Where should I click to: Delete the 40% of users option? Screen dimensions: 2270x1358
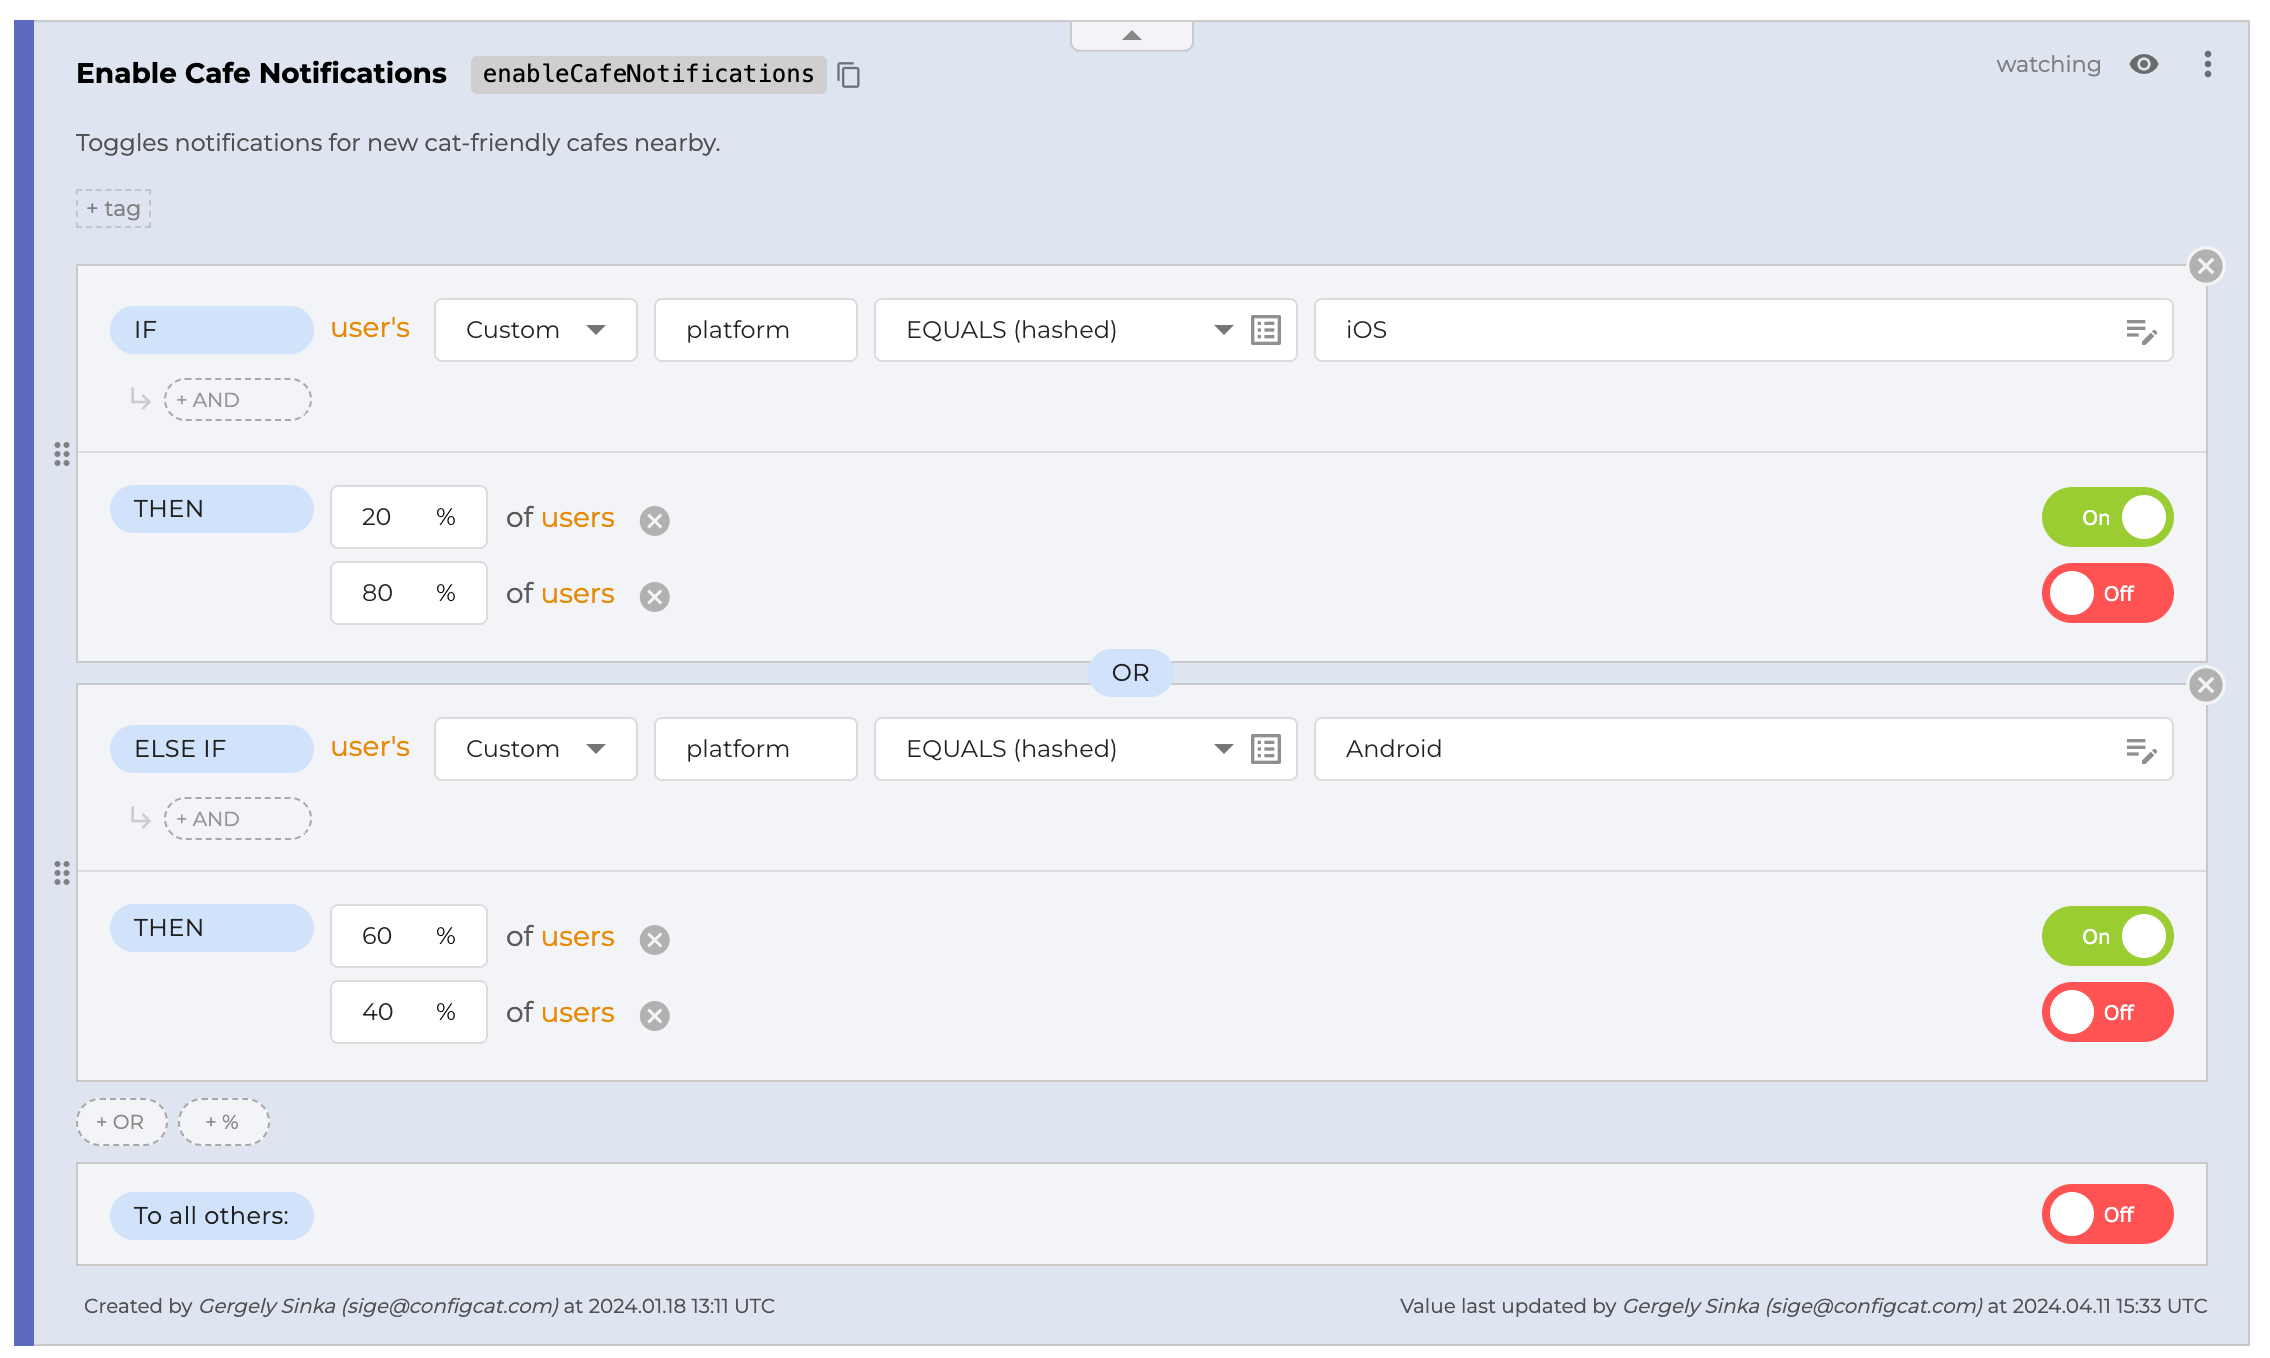[x=654, y=1015]
